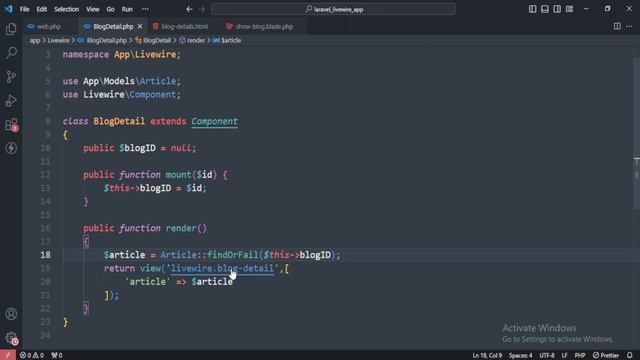640x360 pixels.
Task: Open notifications bell in status bar
Action: [x=630, y=355]
